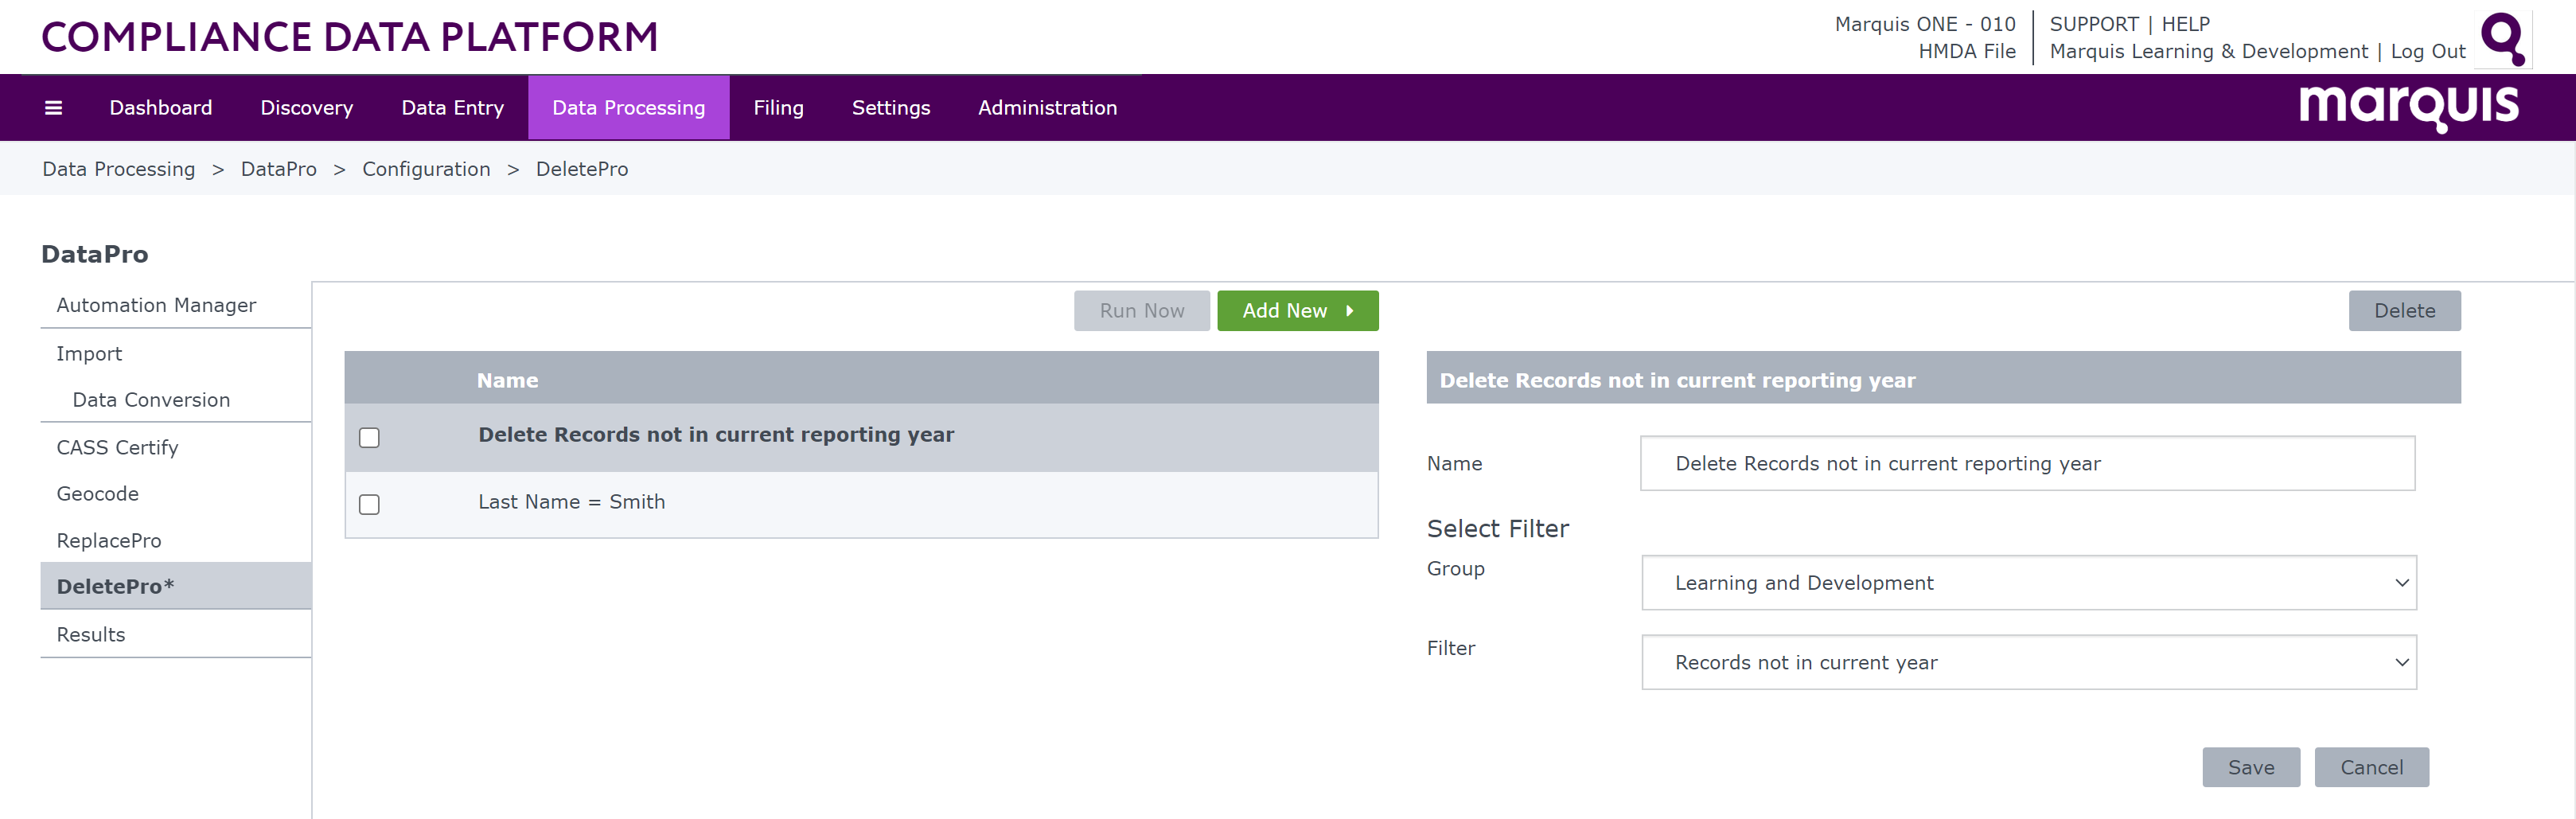
Task: Click the Compliance Data Platform title
Action: [350, 37]
